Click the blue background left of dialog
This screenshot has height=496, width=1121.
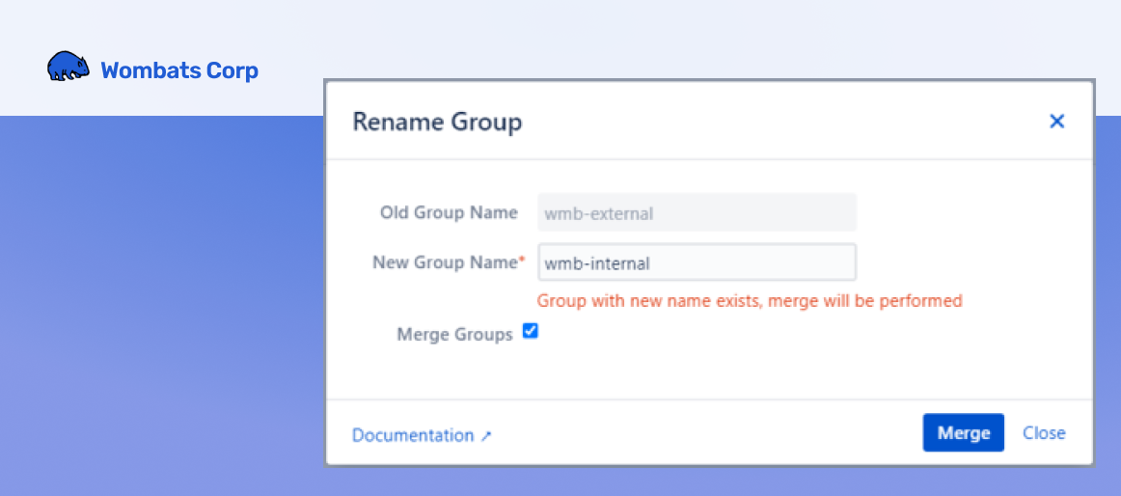tap(160, 300)
